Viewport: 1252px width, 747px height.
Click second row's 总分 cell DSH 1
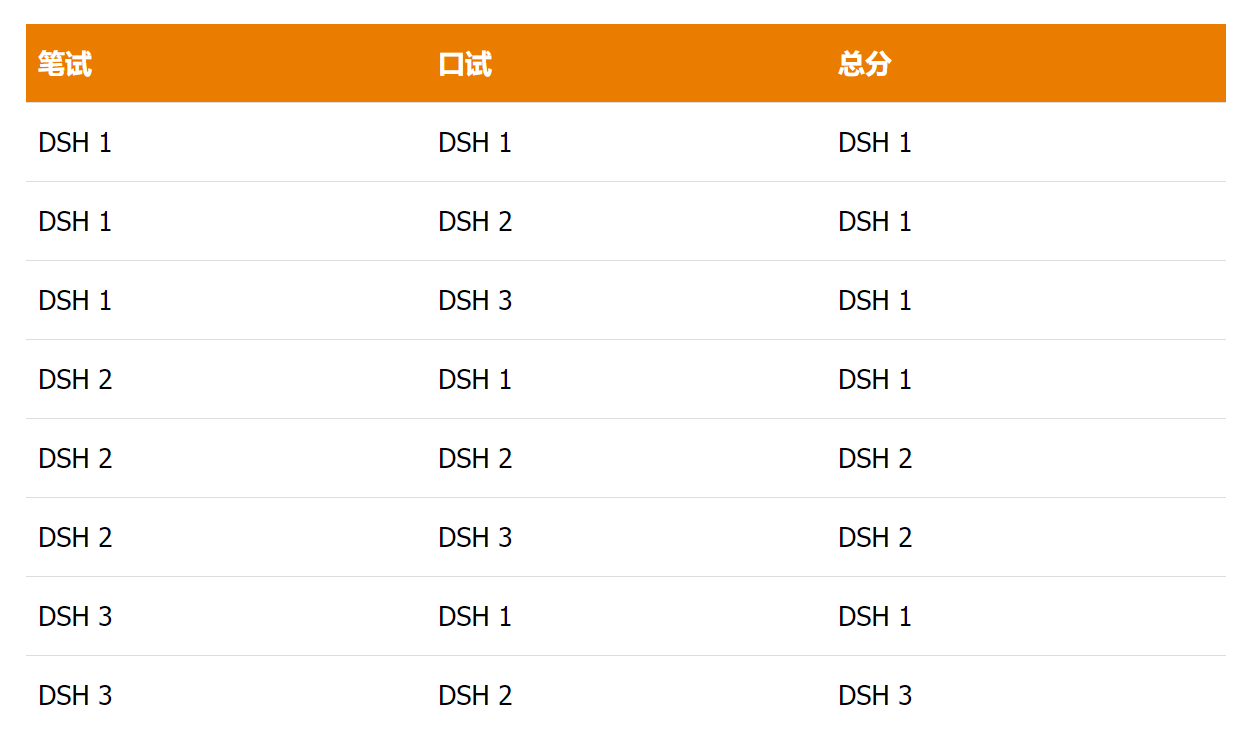click(x=875, y=222)
